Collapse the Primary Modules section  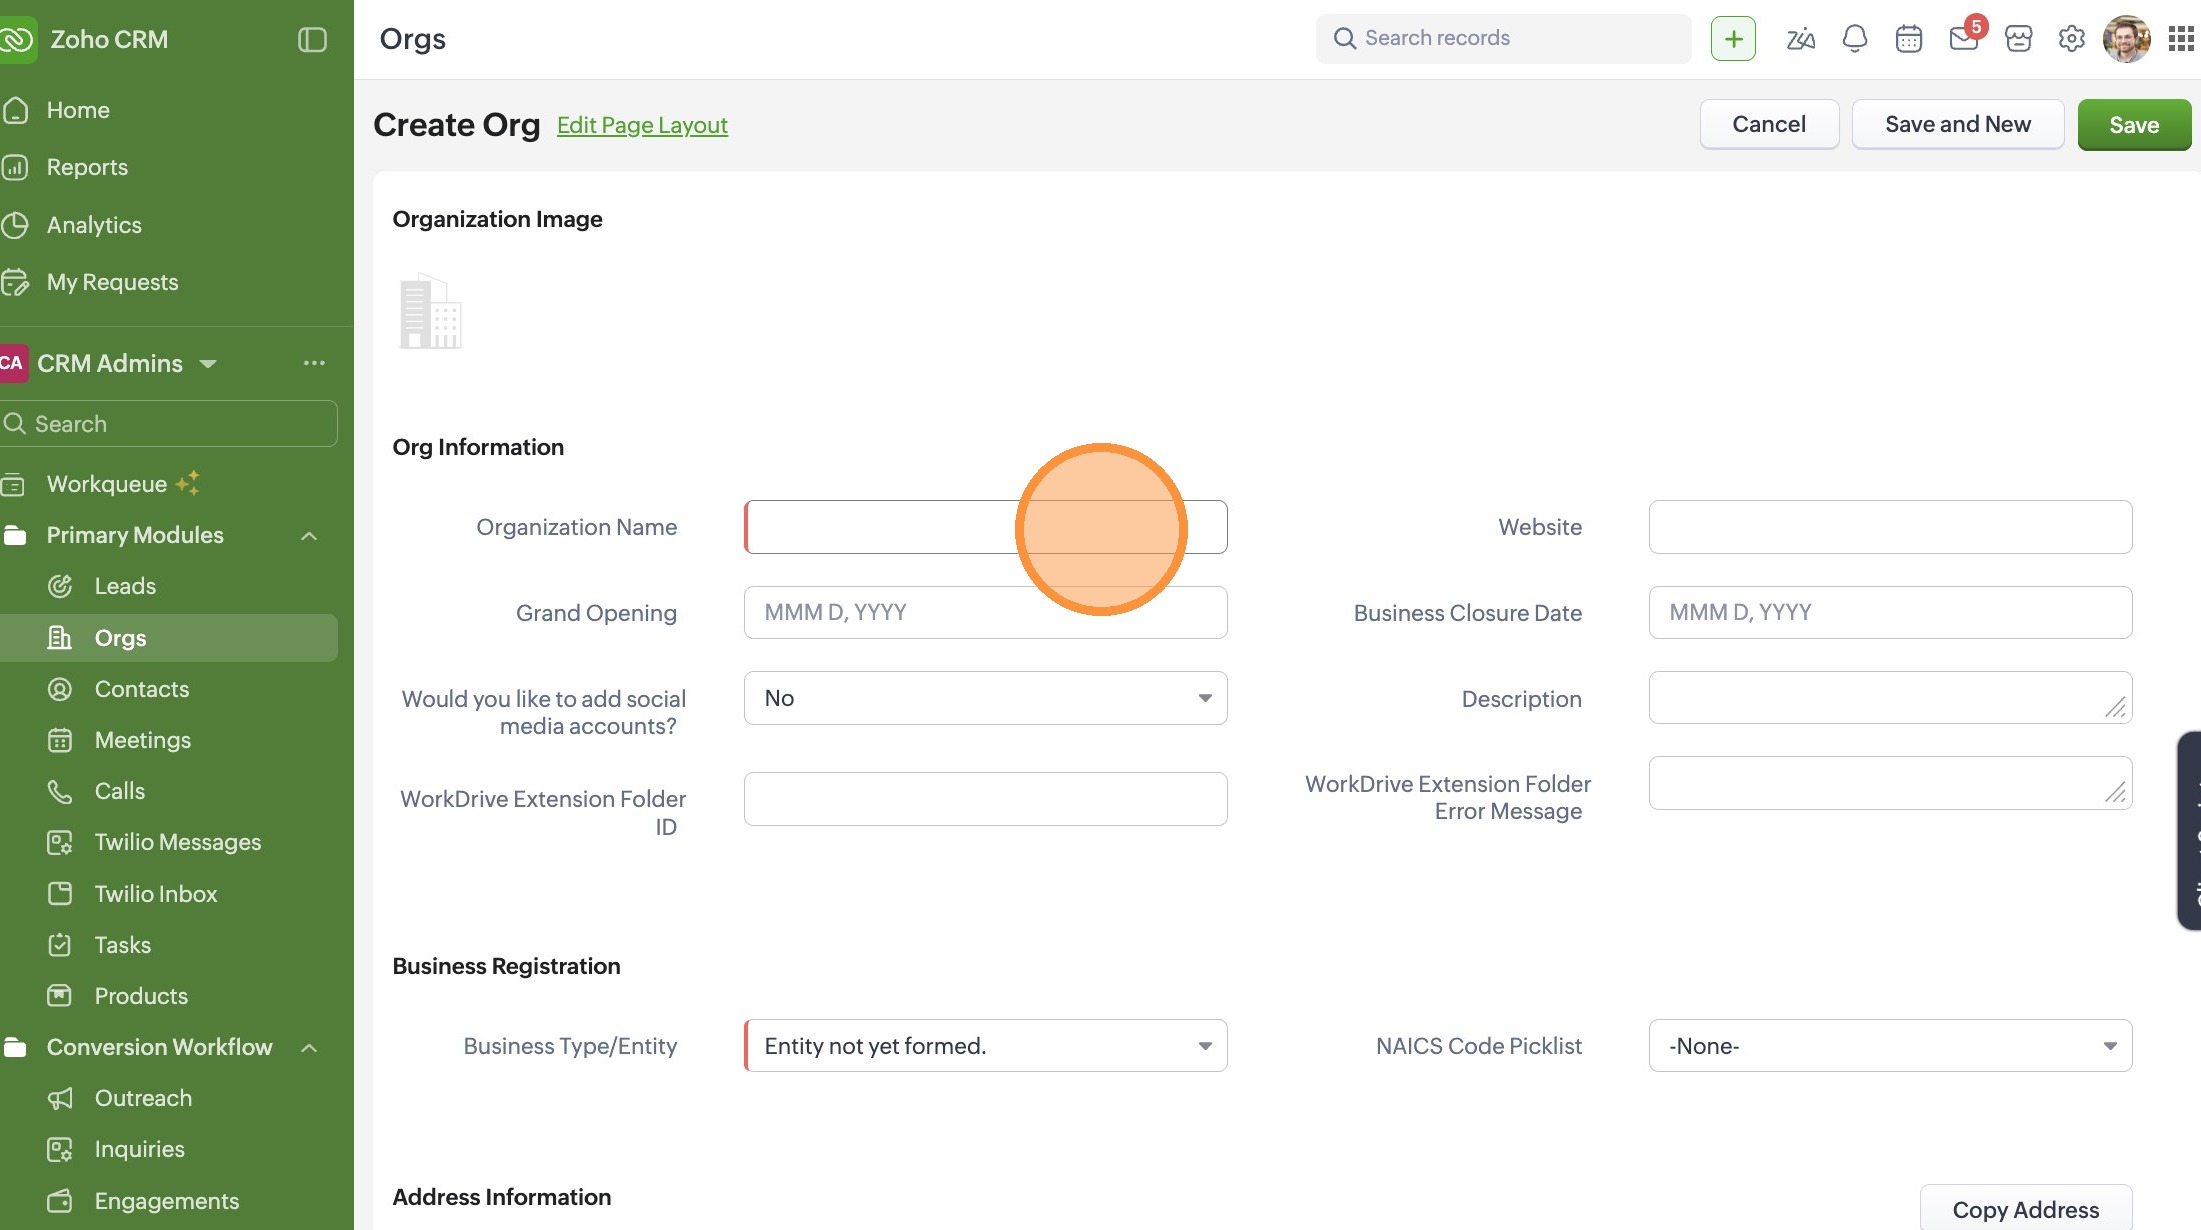pos(309,536)
